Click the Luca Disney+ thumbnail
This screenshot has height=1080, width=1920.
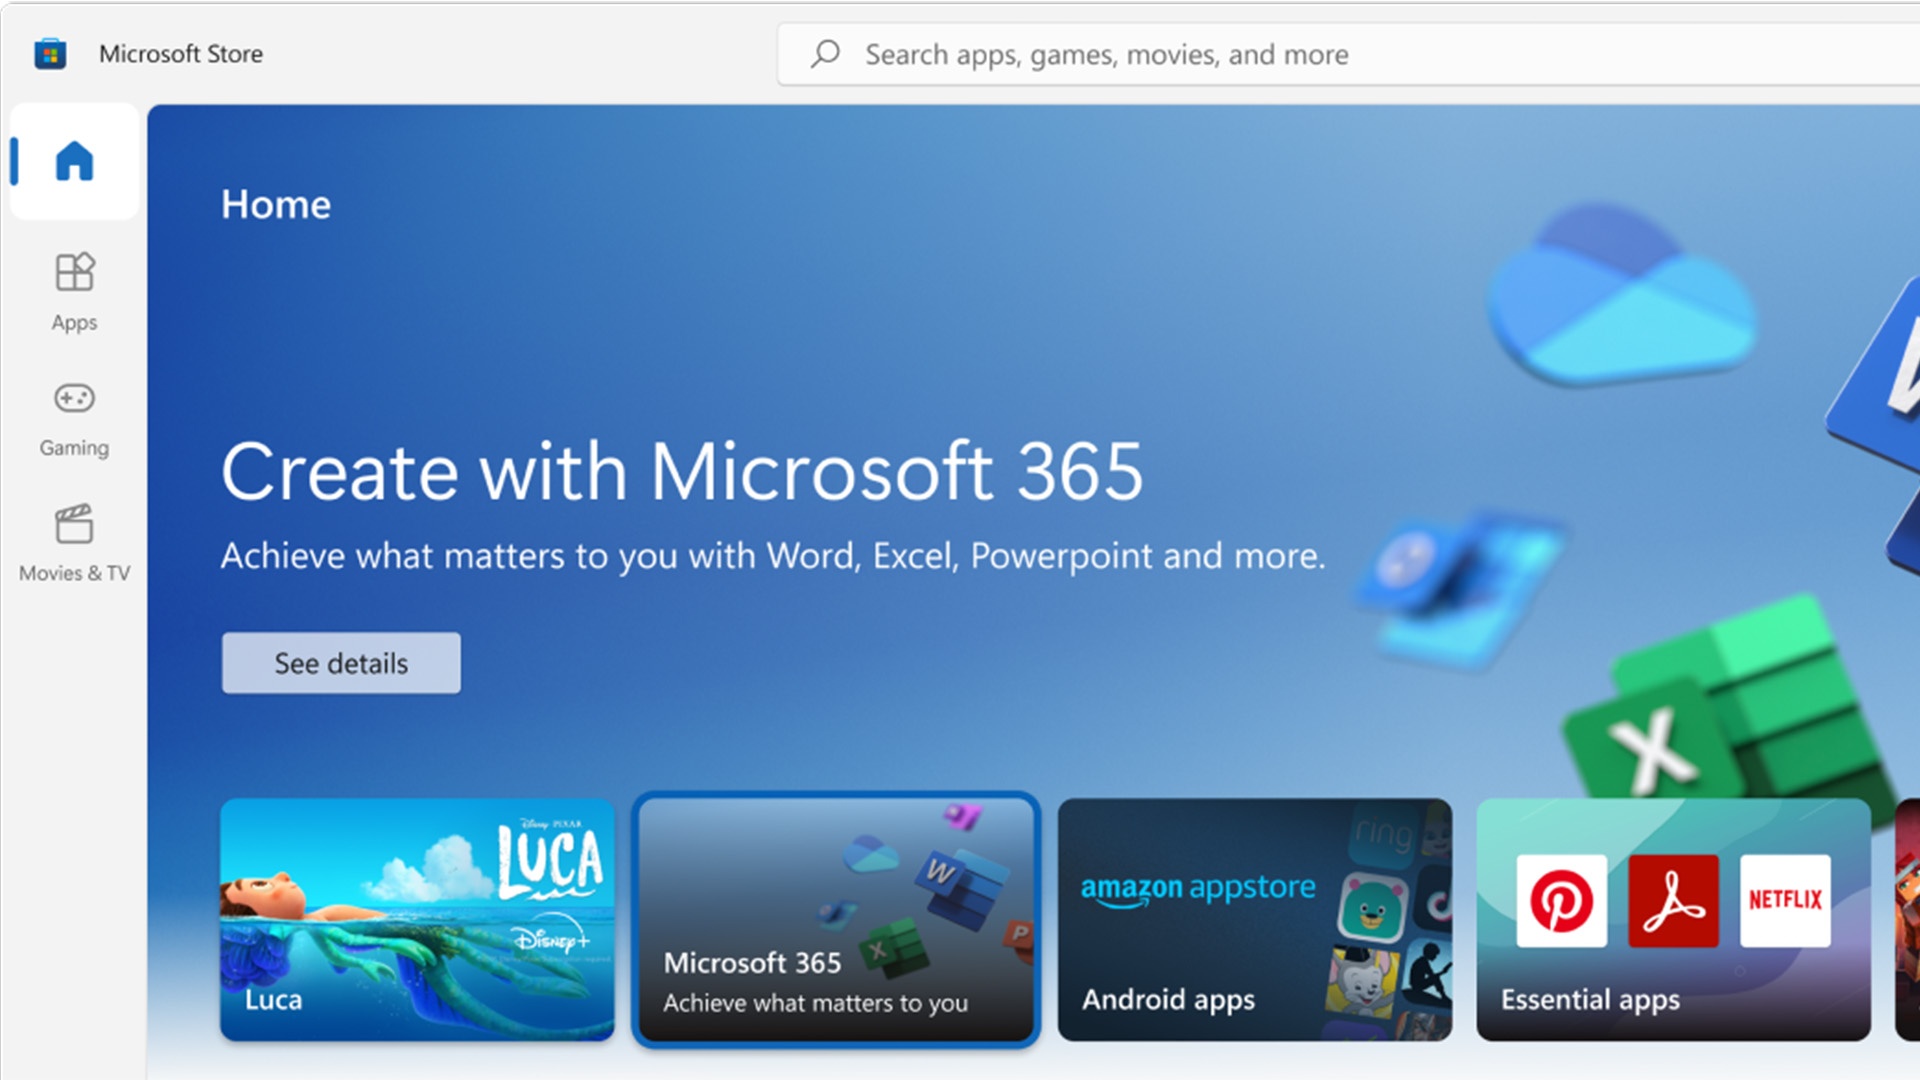pyautogui.click(x=418, y=914)
